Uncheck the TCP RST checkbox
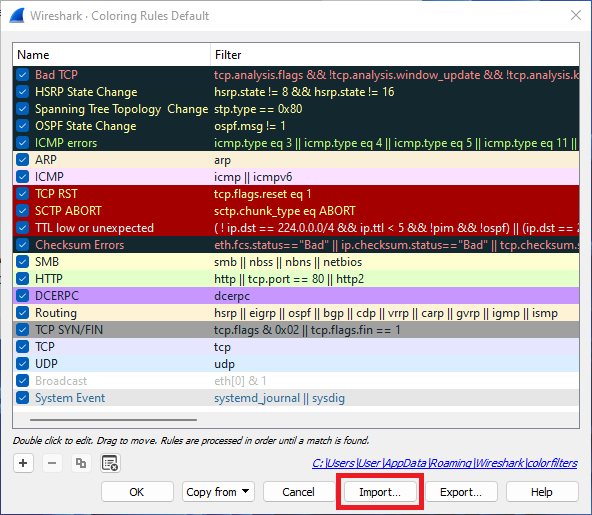592x515 pixels. 23,194
